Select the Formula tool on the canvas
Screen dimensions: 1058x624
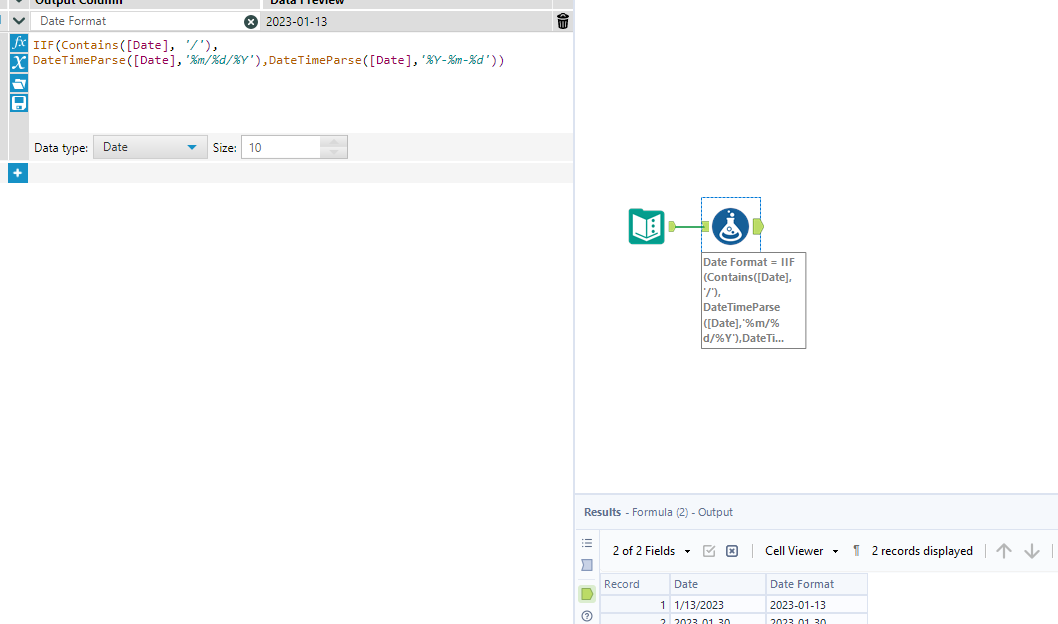coord(730,226)
